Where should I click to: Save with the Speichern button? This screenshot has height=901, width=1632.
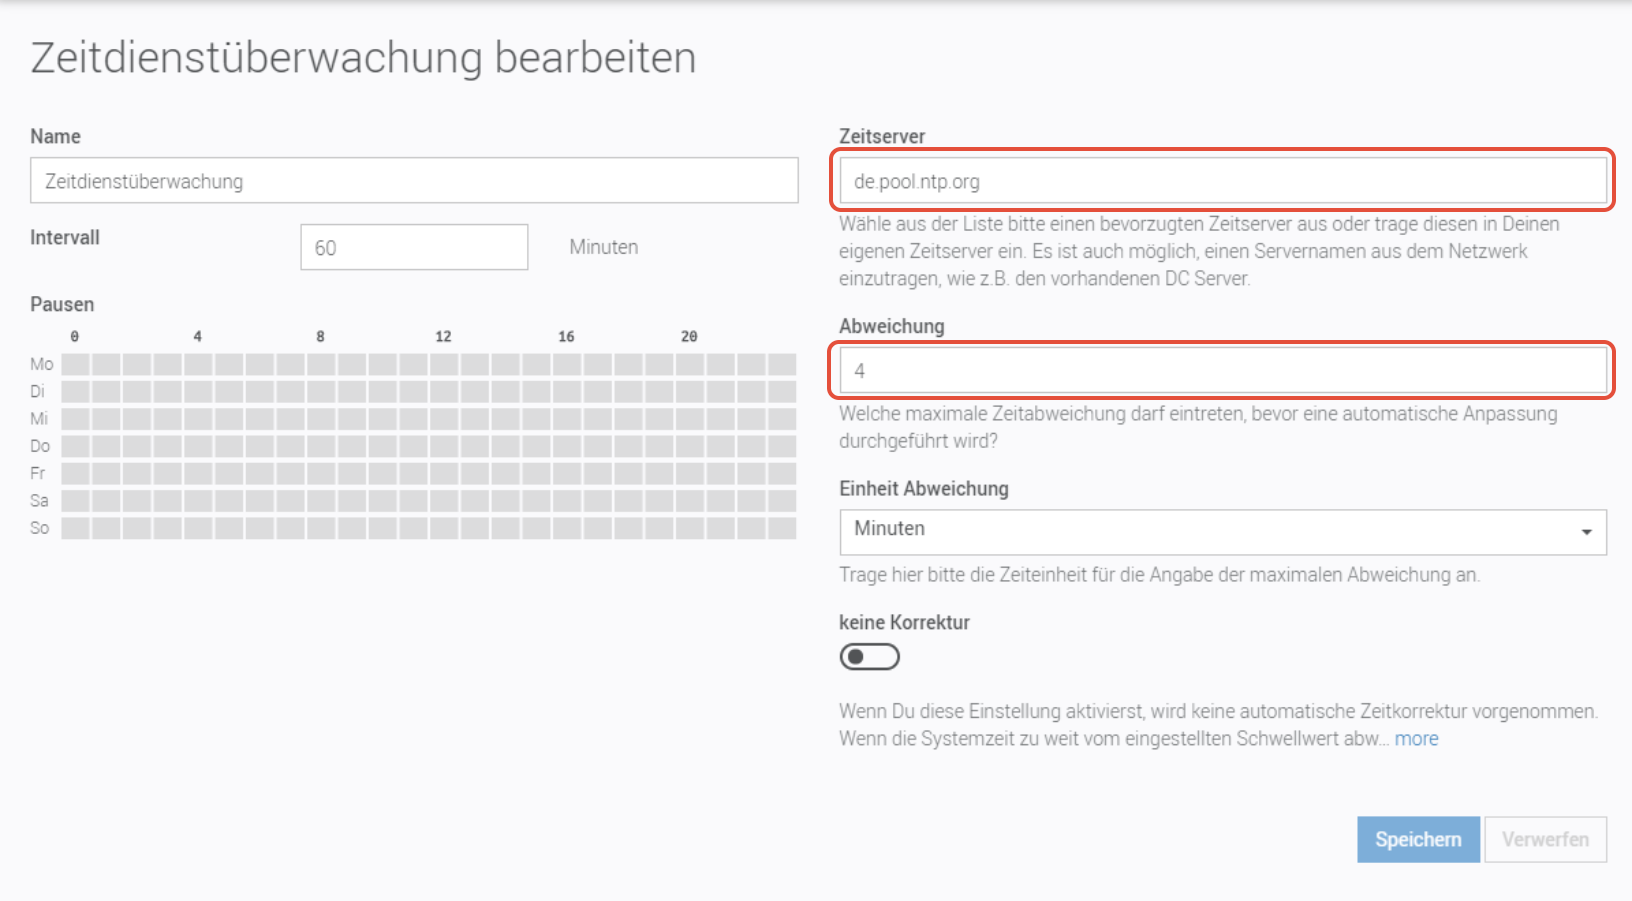click(x=1418, y=840)
